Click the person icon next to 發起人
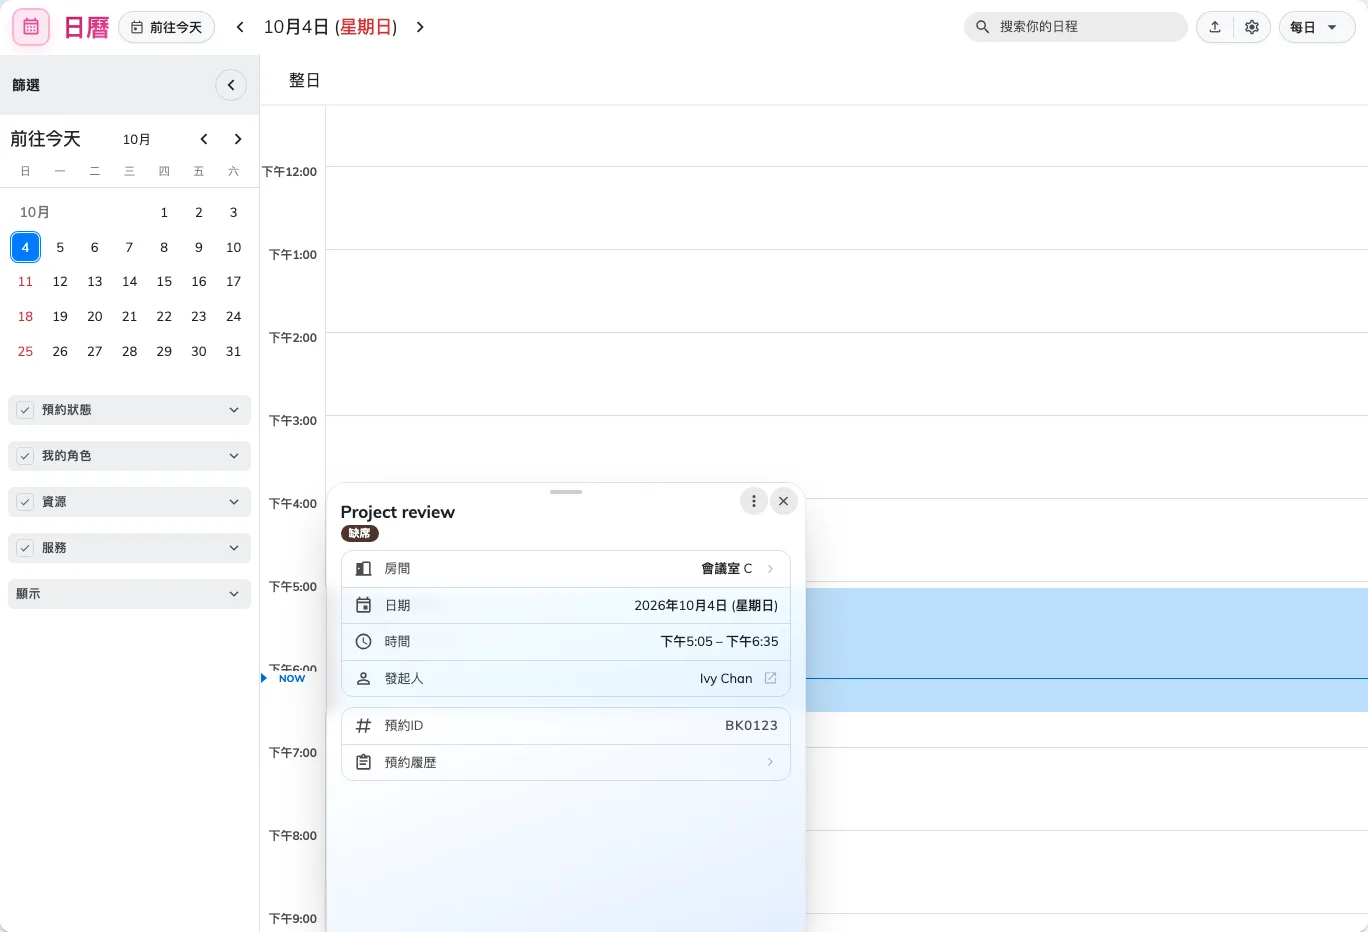The image size is (1368, 932). (x=364, y=678)
